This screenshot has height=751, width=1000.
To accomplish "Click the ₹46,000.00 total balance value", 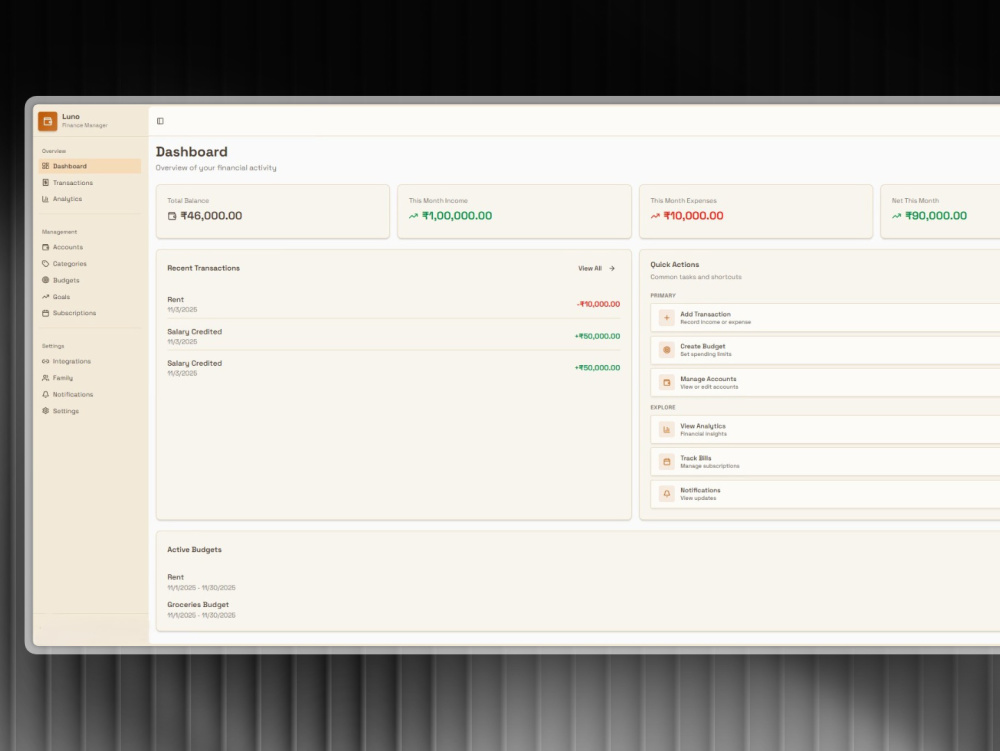I will pos(211,215).
